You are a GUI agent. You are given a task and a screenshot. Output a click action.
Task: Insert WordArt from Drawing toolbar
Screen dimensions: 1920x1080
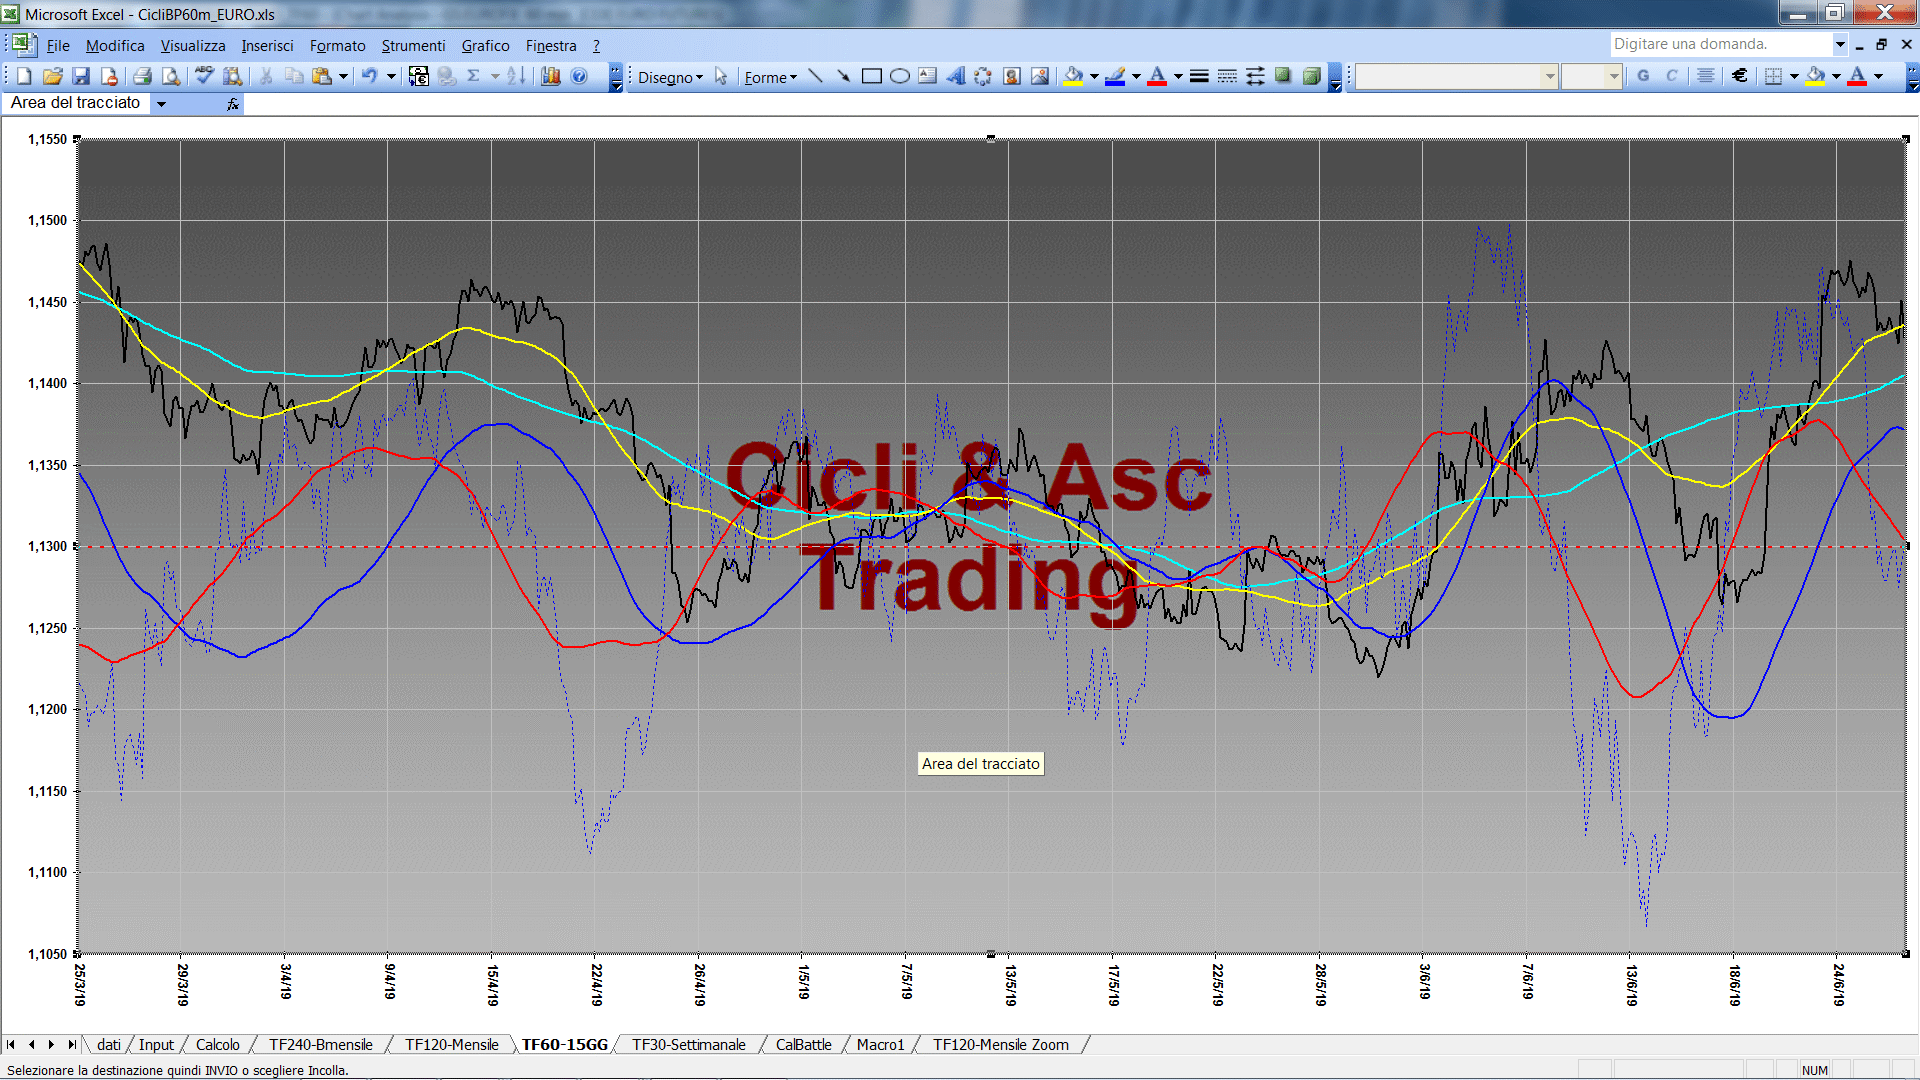click(955, 76)
